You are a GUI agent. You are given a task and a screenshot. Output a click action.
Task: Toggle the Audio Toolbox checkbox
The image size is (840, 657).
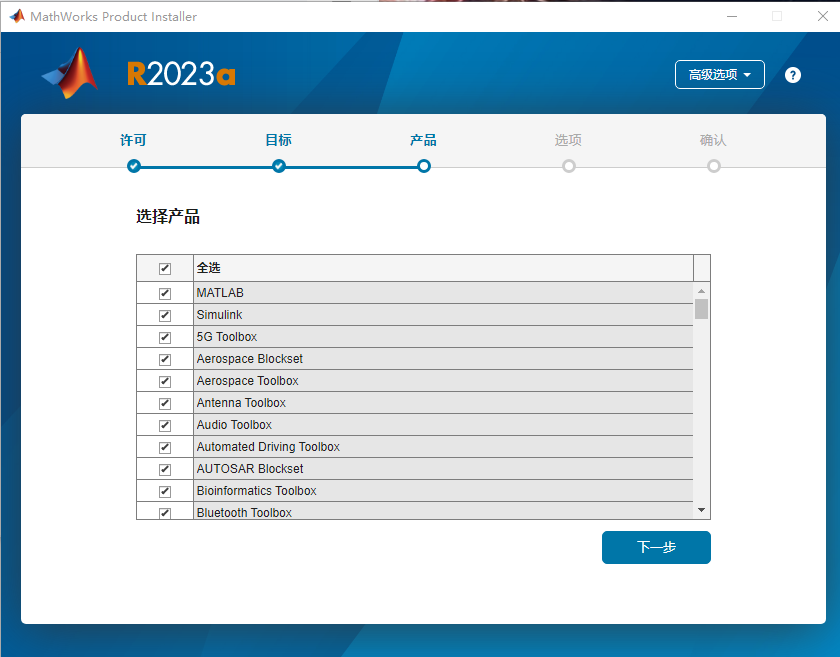pyautogui.click(x=164, y=425)
